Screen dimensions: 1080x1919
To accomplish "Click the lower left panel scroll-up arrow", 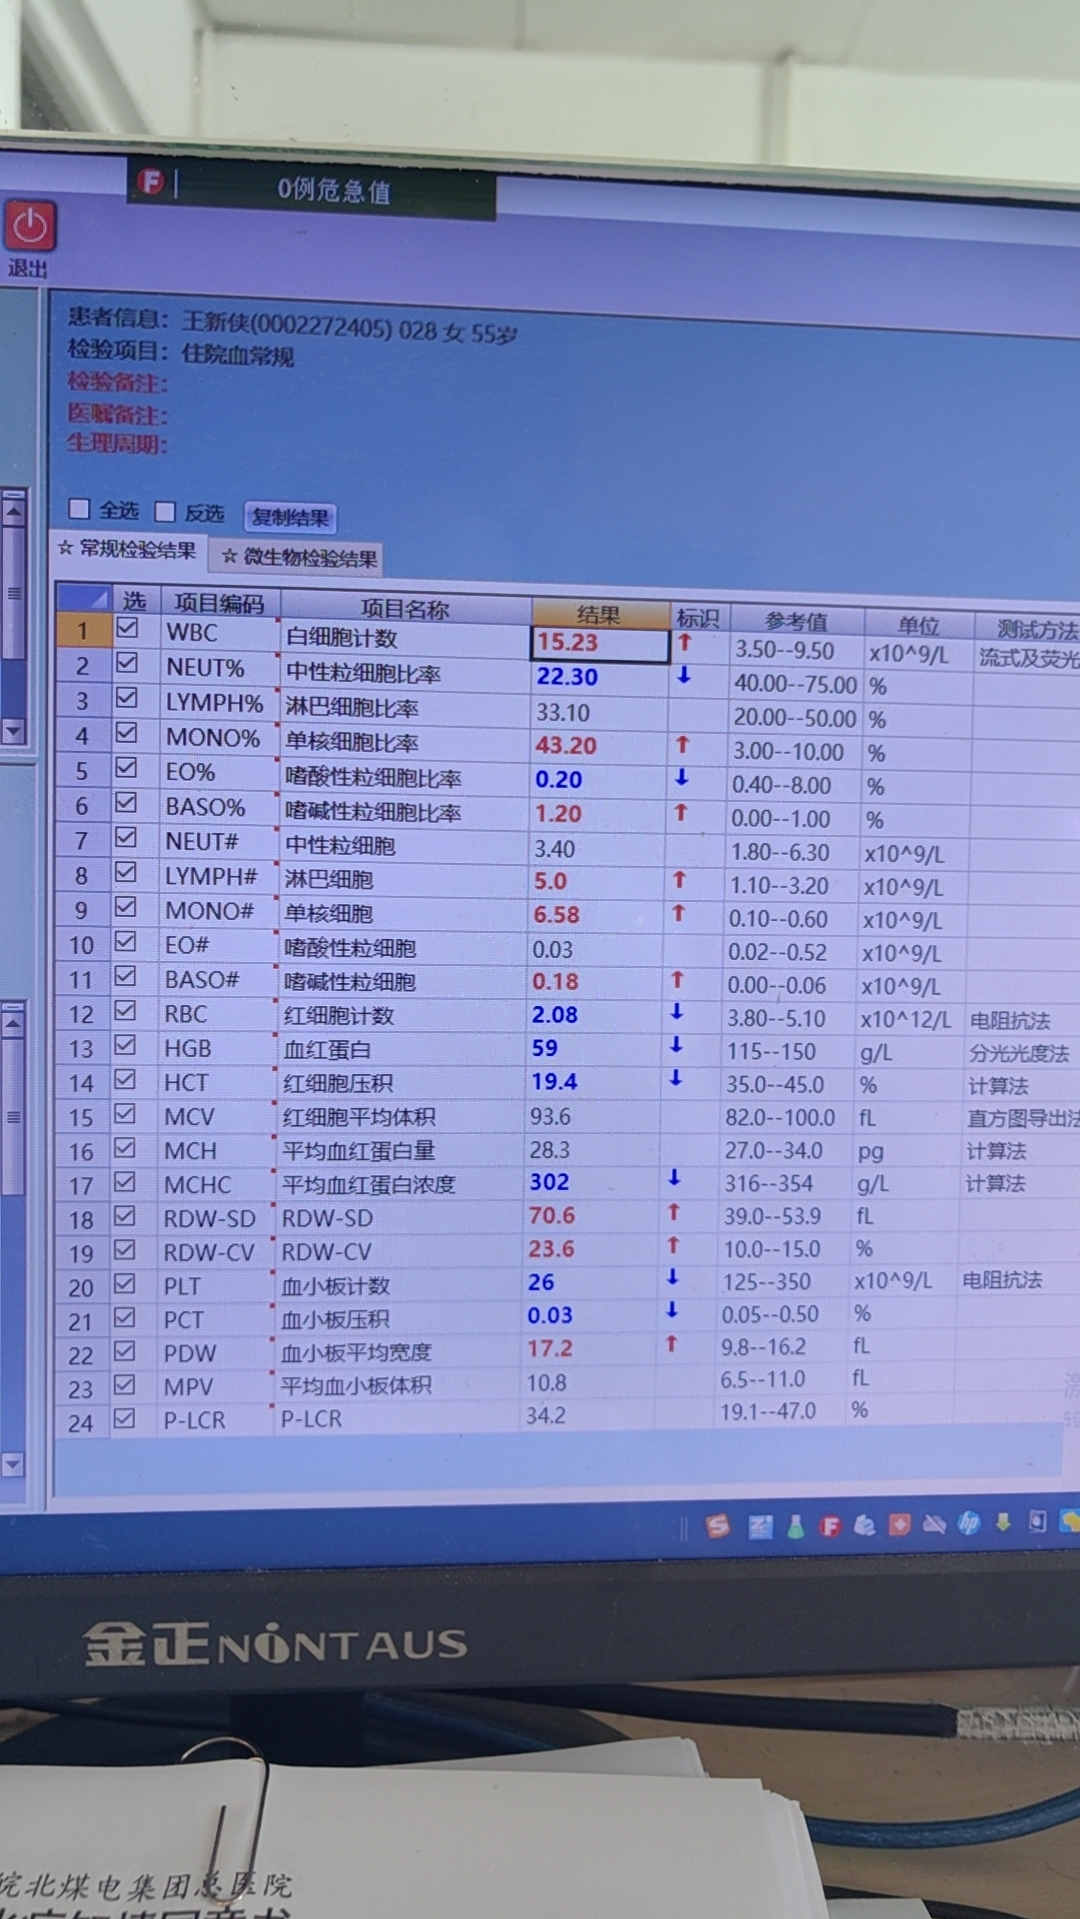I will click(x=13, y=1023).
